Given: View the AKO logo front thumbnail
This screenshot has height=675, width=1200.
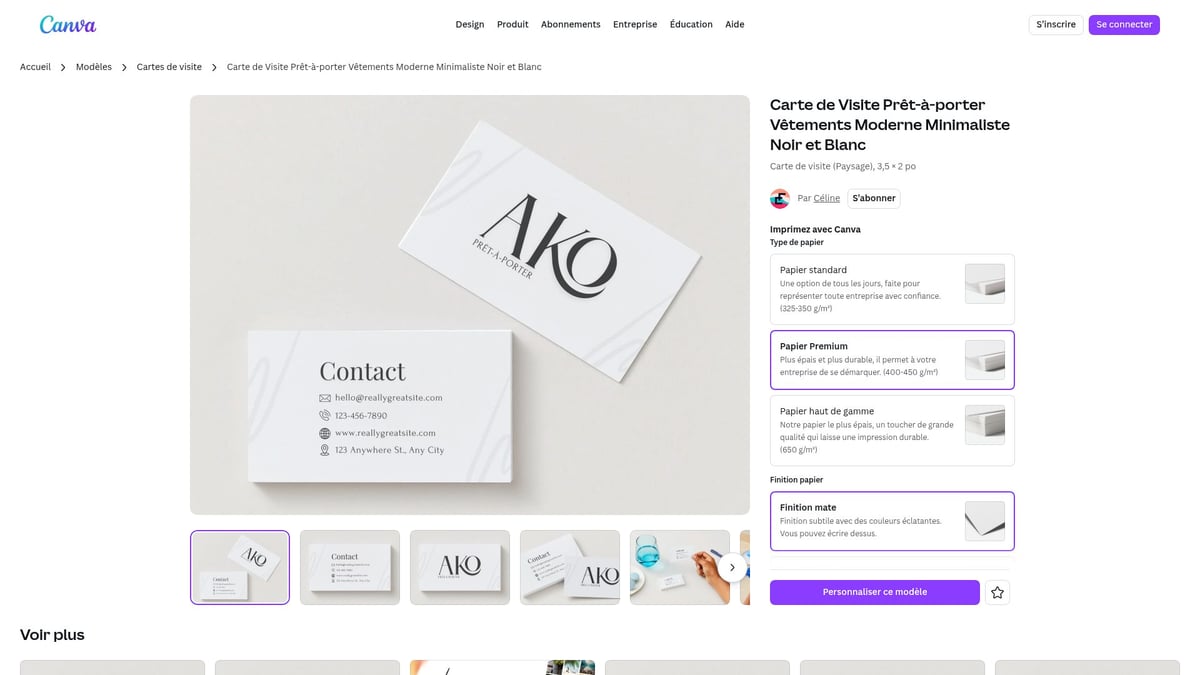Looking at the screenshot, I should click(x=460, y=567).
